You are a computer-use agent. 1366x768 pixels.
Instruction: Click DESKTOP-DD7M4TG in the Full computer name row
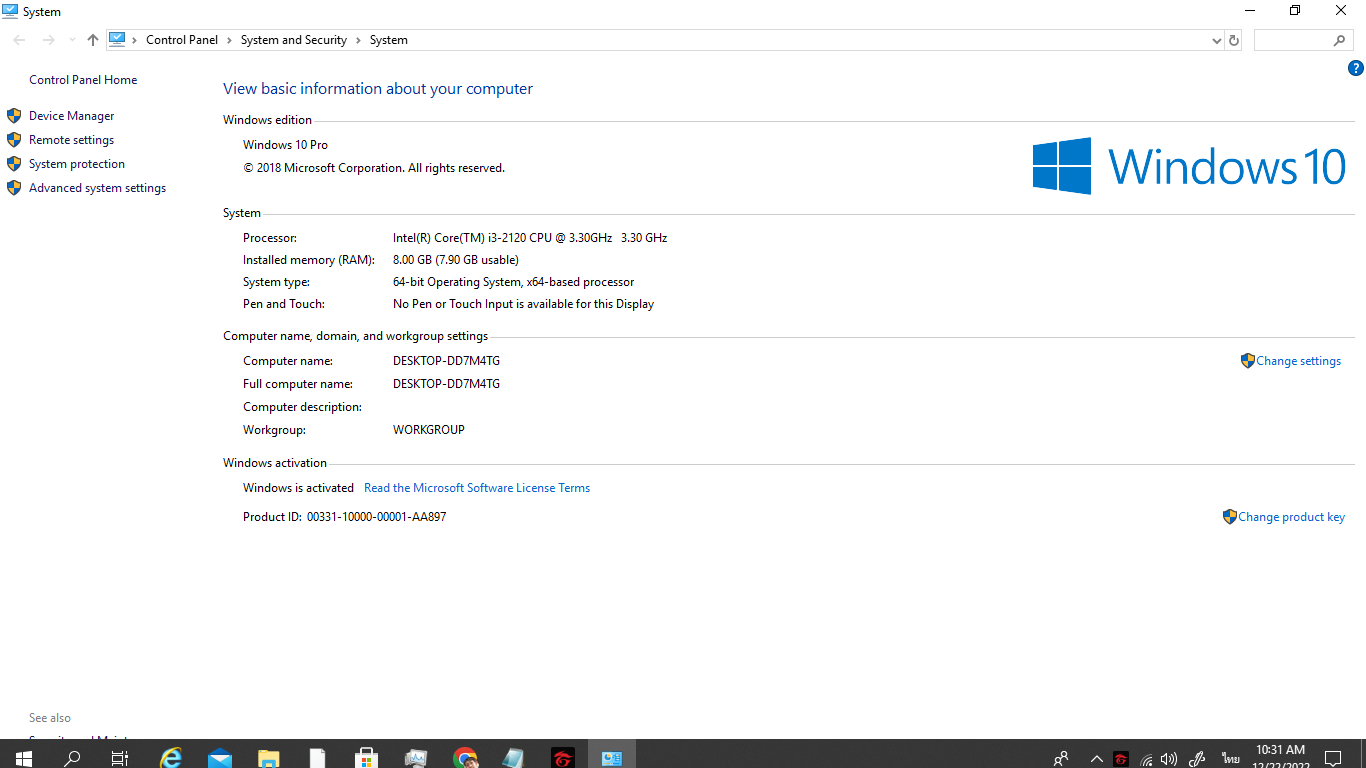pos(446,384)
